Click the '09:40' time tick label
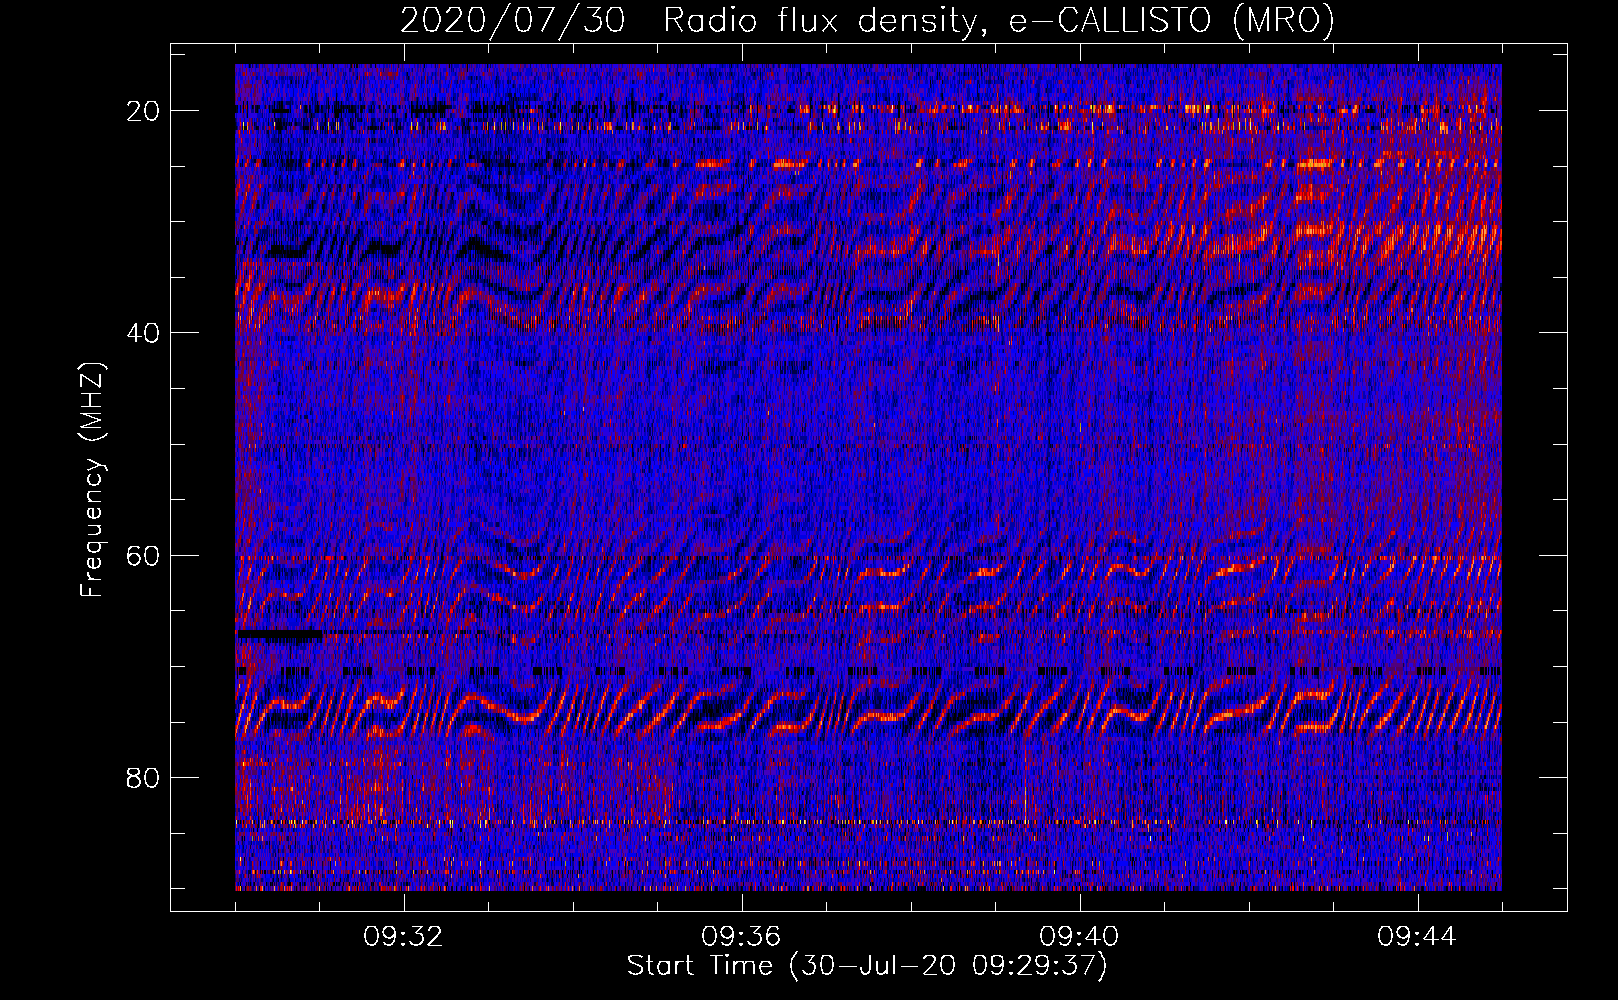The image size is (1618, 1000). tap(1079, 937)
